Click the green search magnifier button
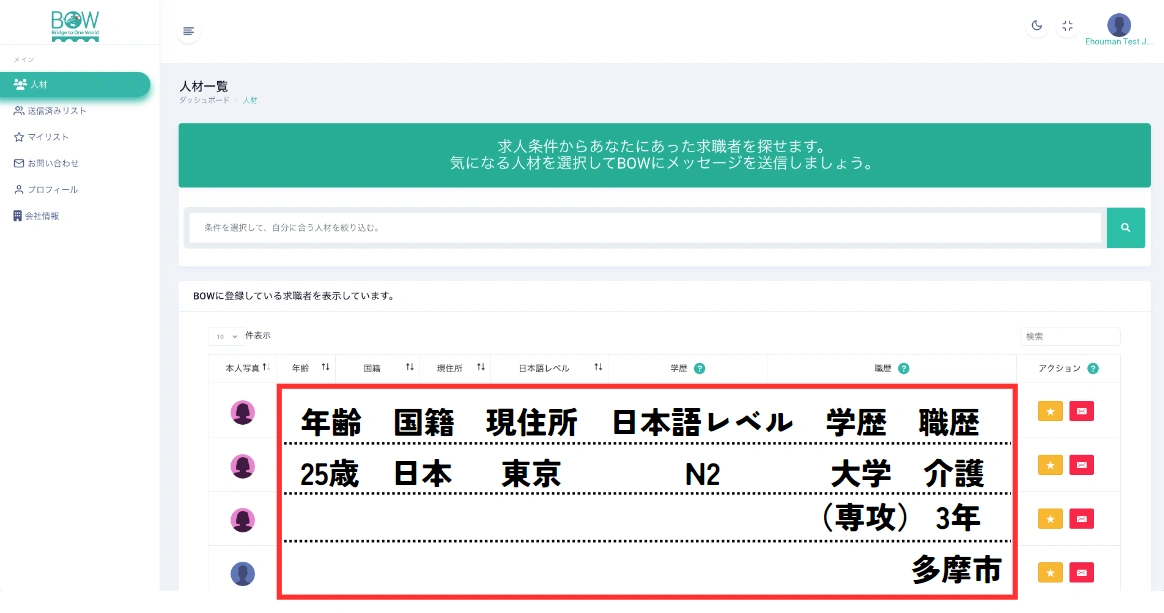 pos(1125,228)
